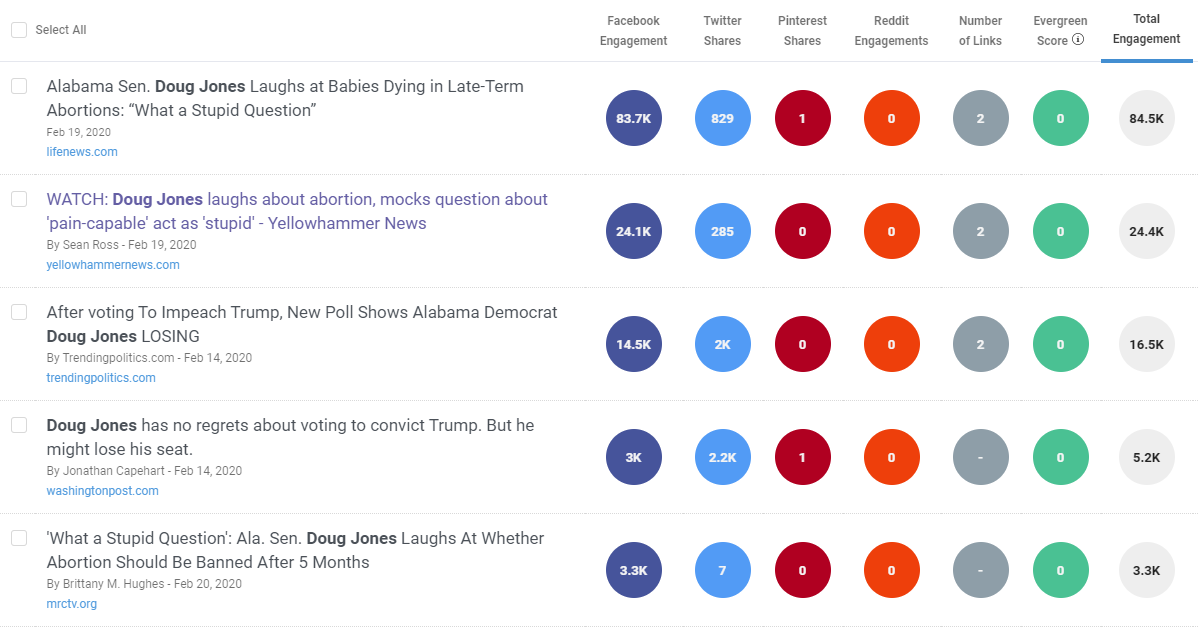Click the Reddit engagements badge on Yellowhammer row
This screenshot has width=1198, height=631.
(x=891, y=231)
